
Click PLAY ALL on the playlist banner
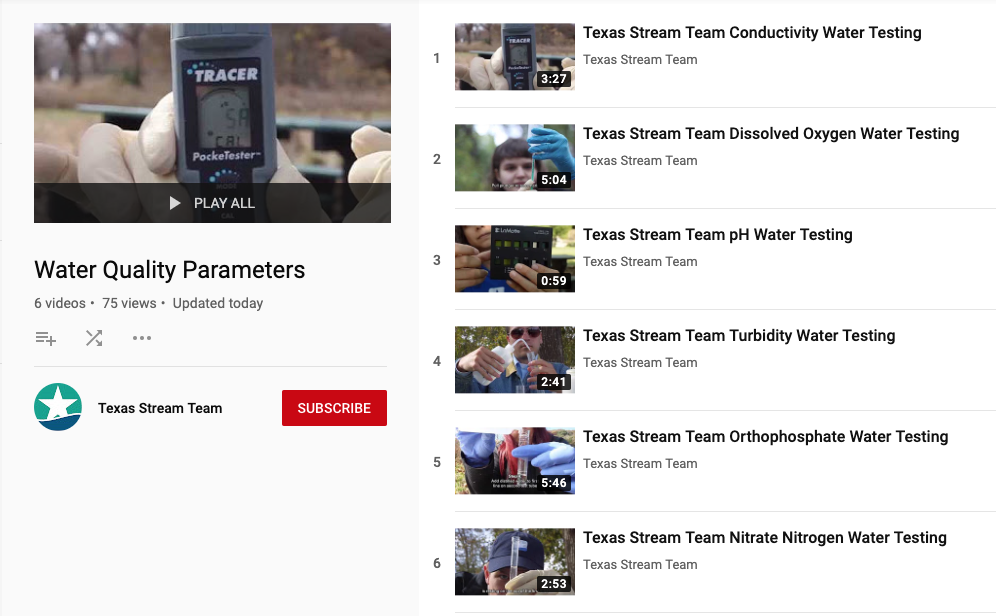pyautogui.click(x=212, y=202)
